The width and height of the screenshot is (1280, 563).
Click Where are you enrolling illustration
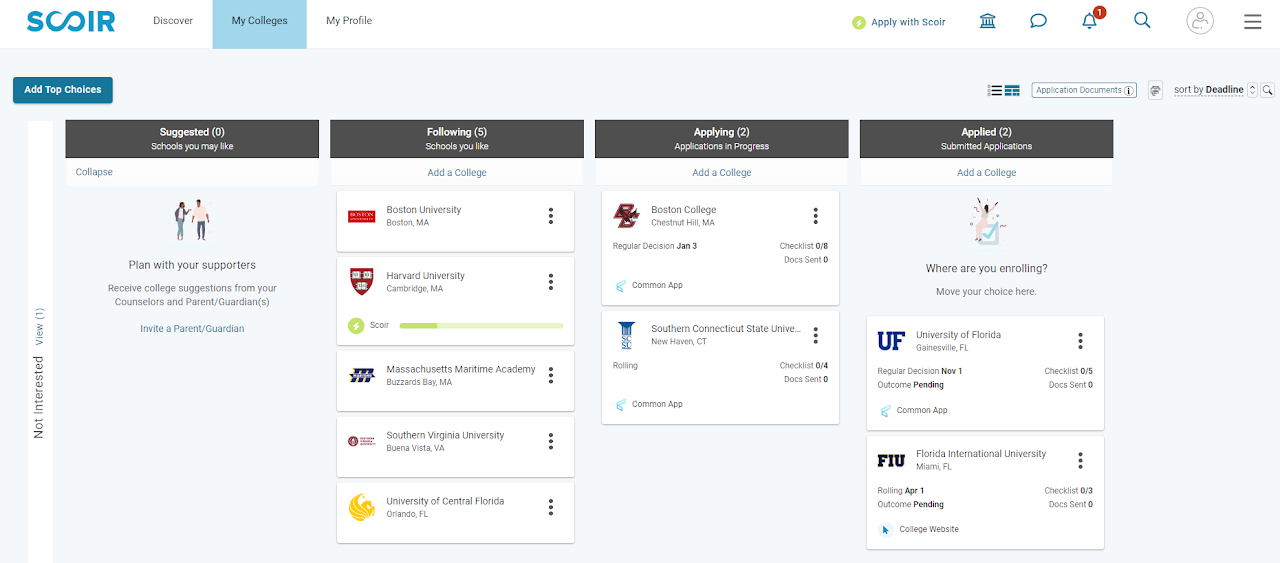[x=986, y=221]
